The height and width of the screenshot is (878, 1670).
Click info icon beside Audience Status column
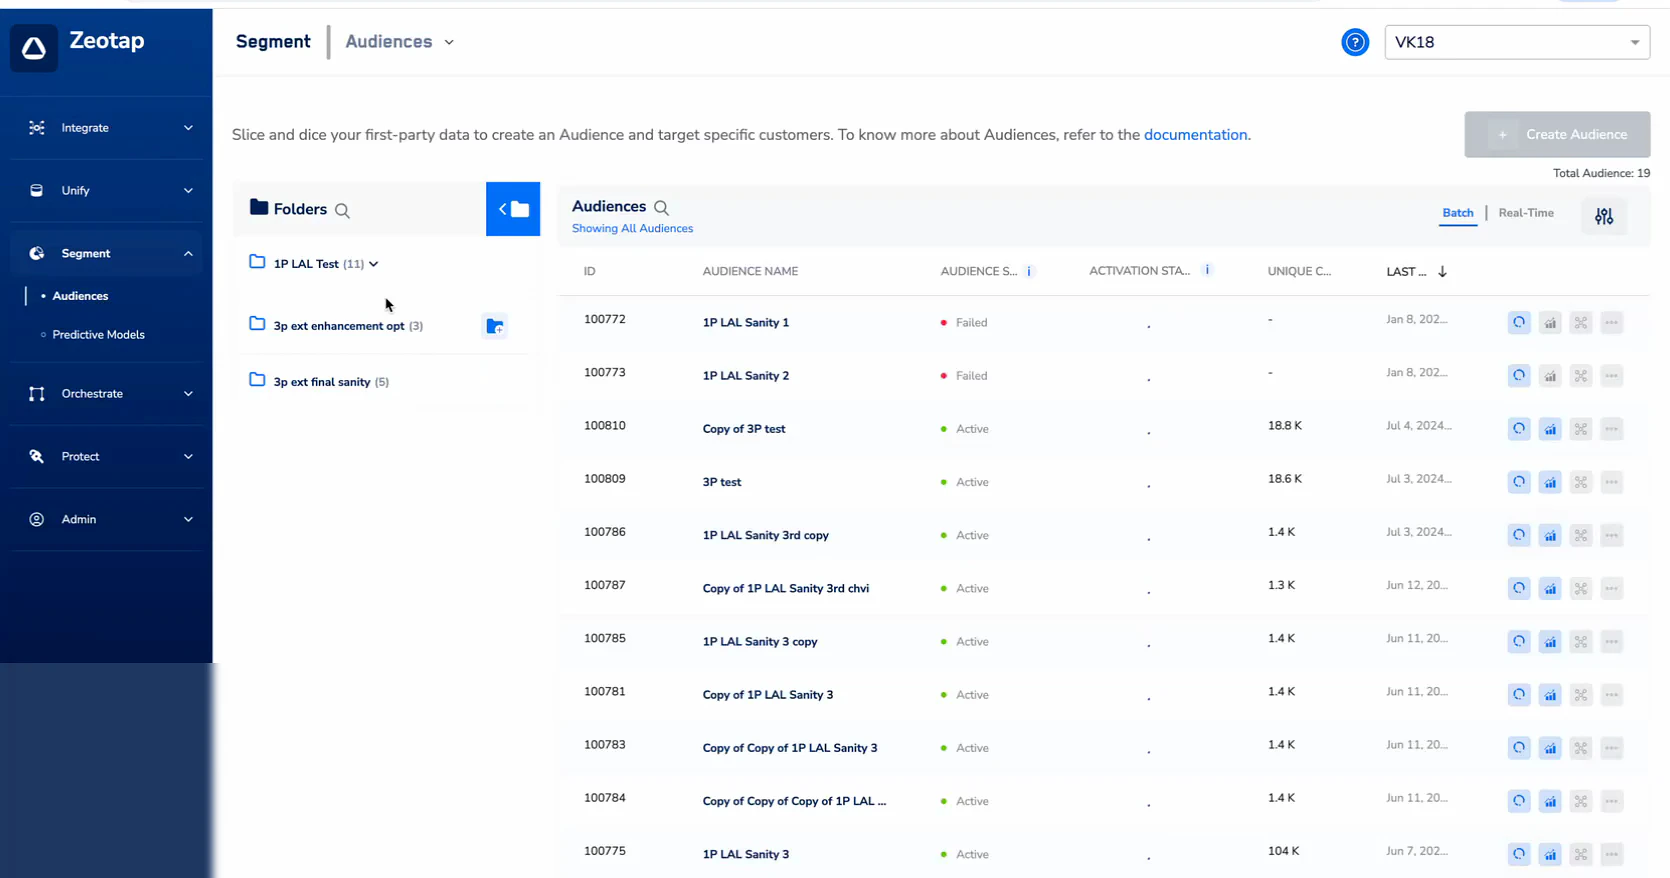click(x=1029, y=271)
